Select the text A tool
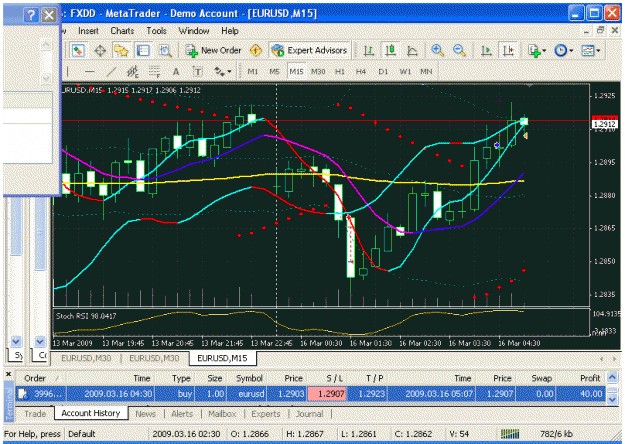The height and width of the screenshot is (444, 625). point(176,72)
